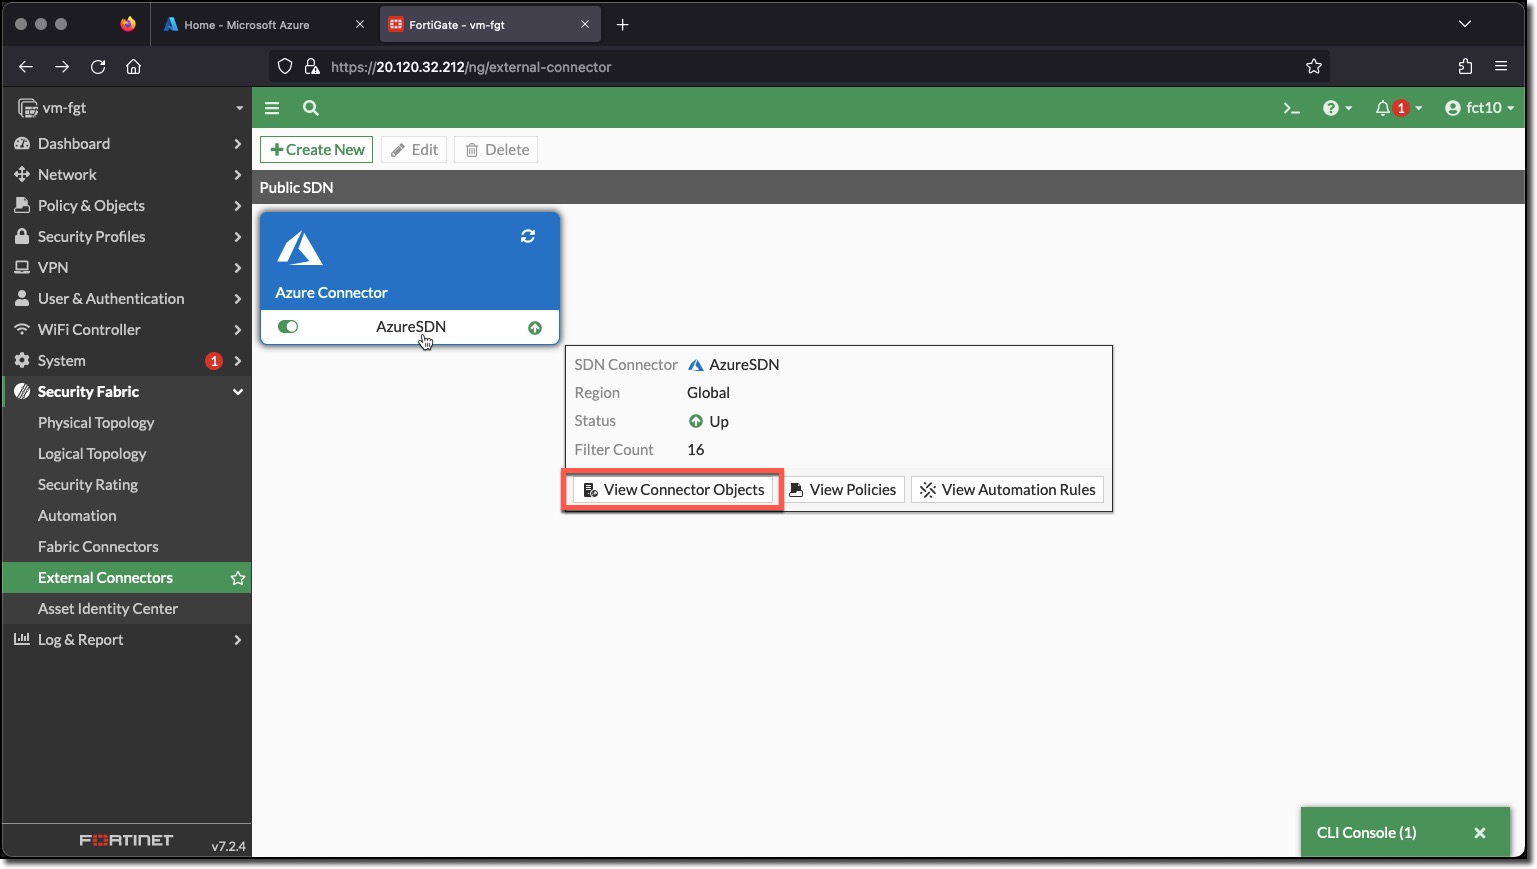Open Fabric Connectors page

[x=98, y=547]
